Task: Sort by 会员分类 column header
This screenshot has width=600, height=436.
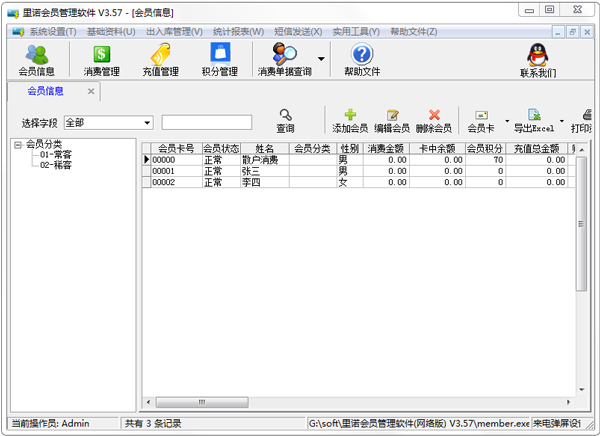Action: pyautogui.click(x=312, y=149)
